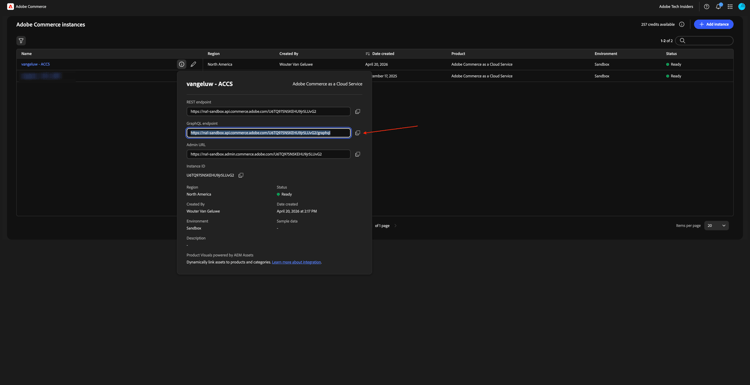This screenshot has height=385, width=750.
Task: Click the blurred second instance name
Action: 41,76
